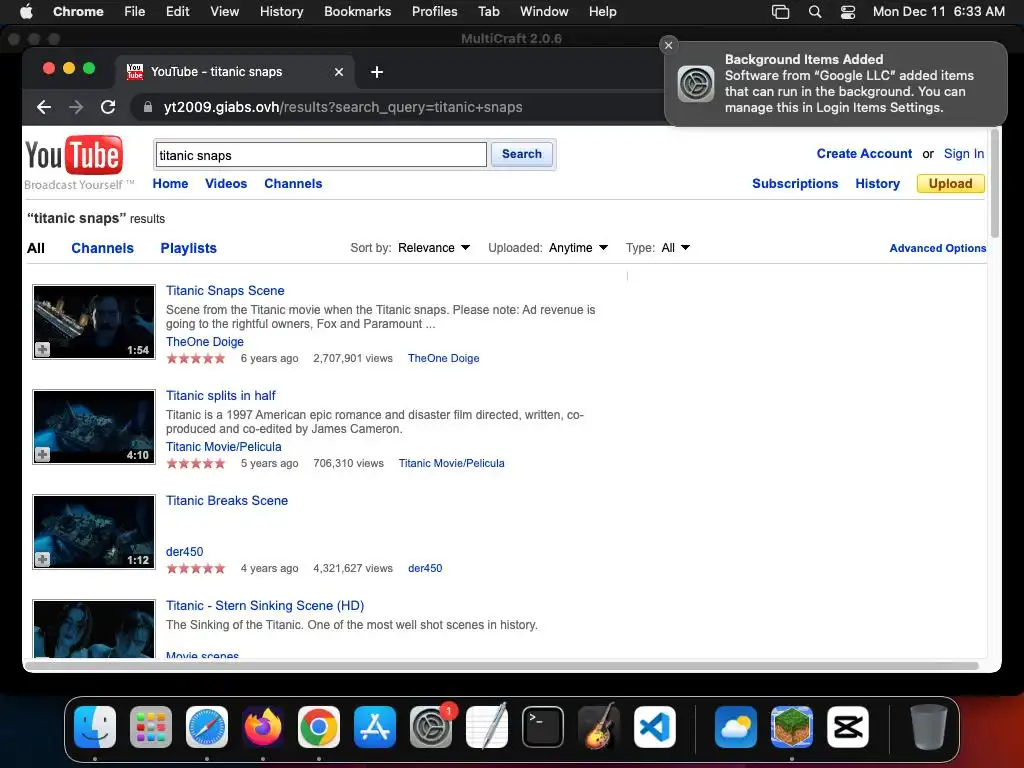
Task: Click the horizontal scrollbar at the page bottom
Action: click(502, 666)
